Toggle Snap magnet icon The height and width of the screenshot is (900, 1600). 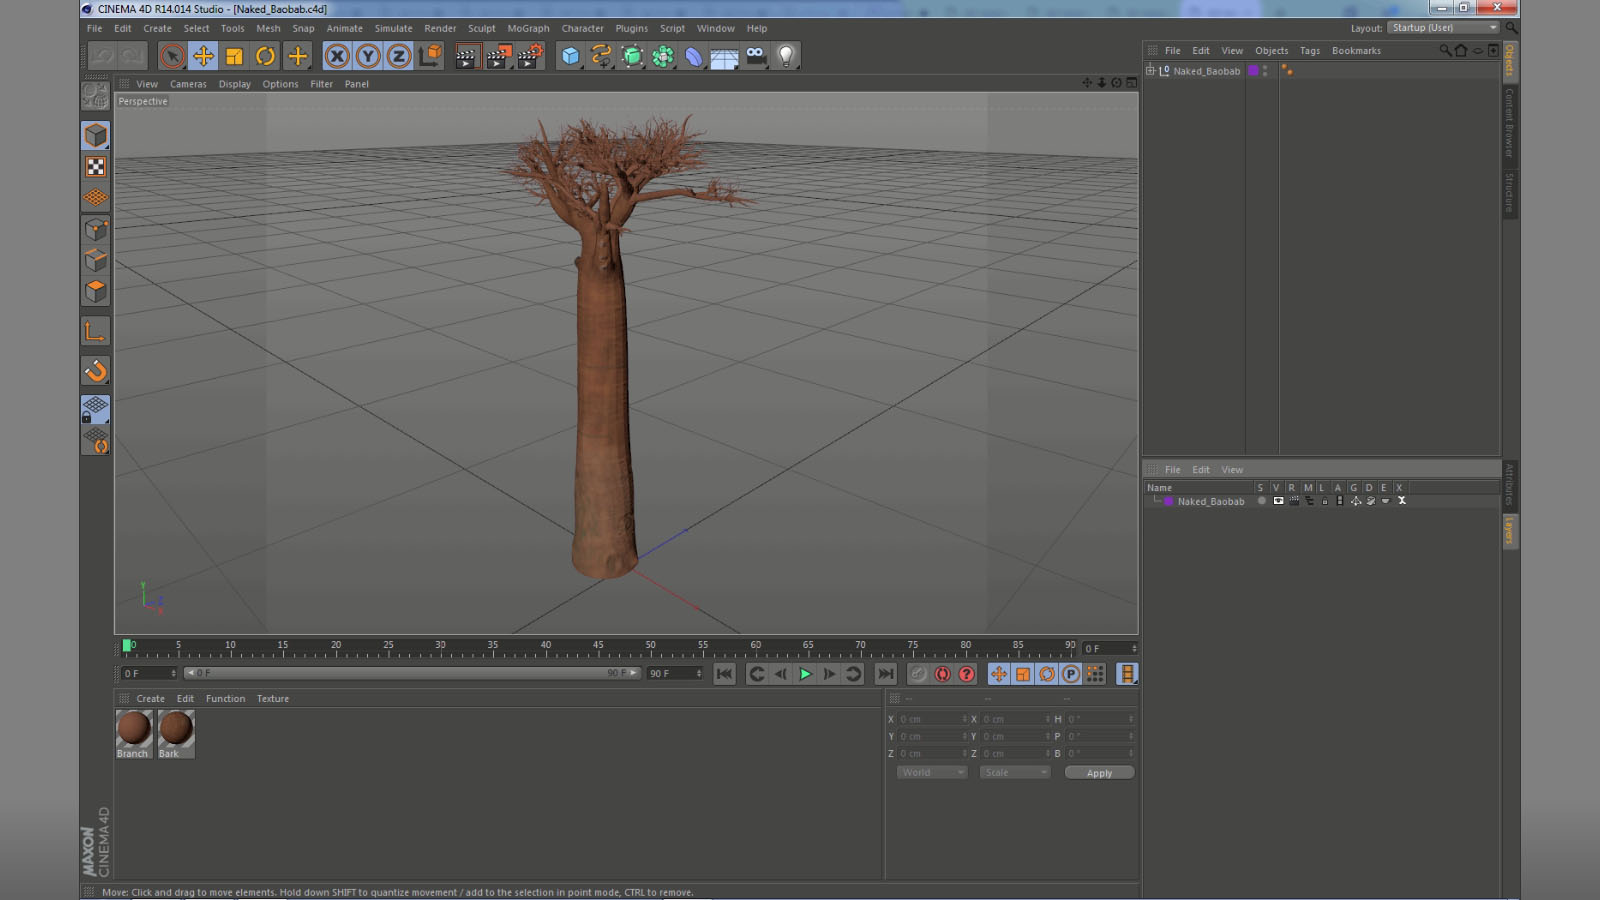[96, 371]
